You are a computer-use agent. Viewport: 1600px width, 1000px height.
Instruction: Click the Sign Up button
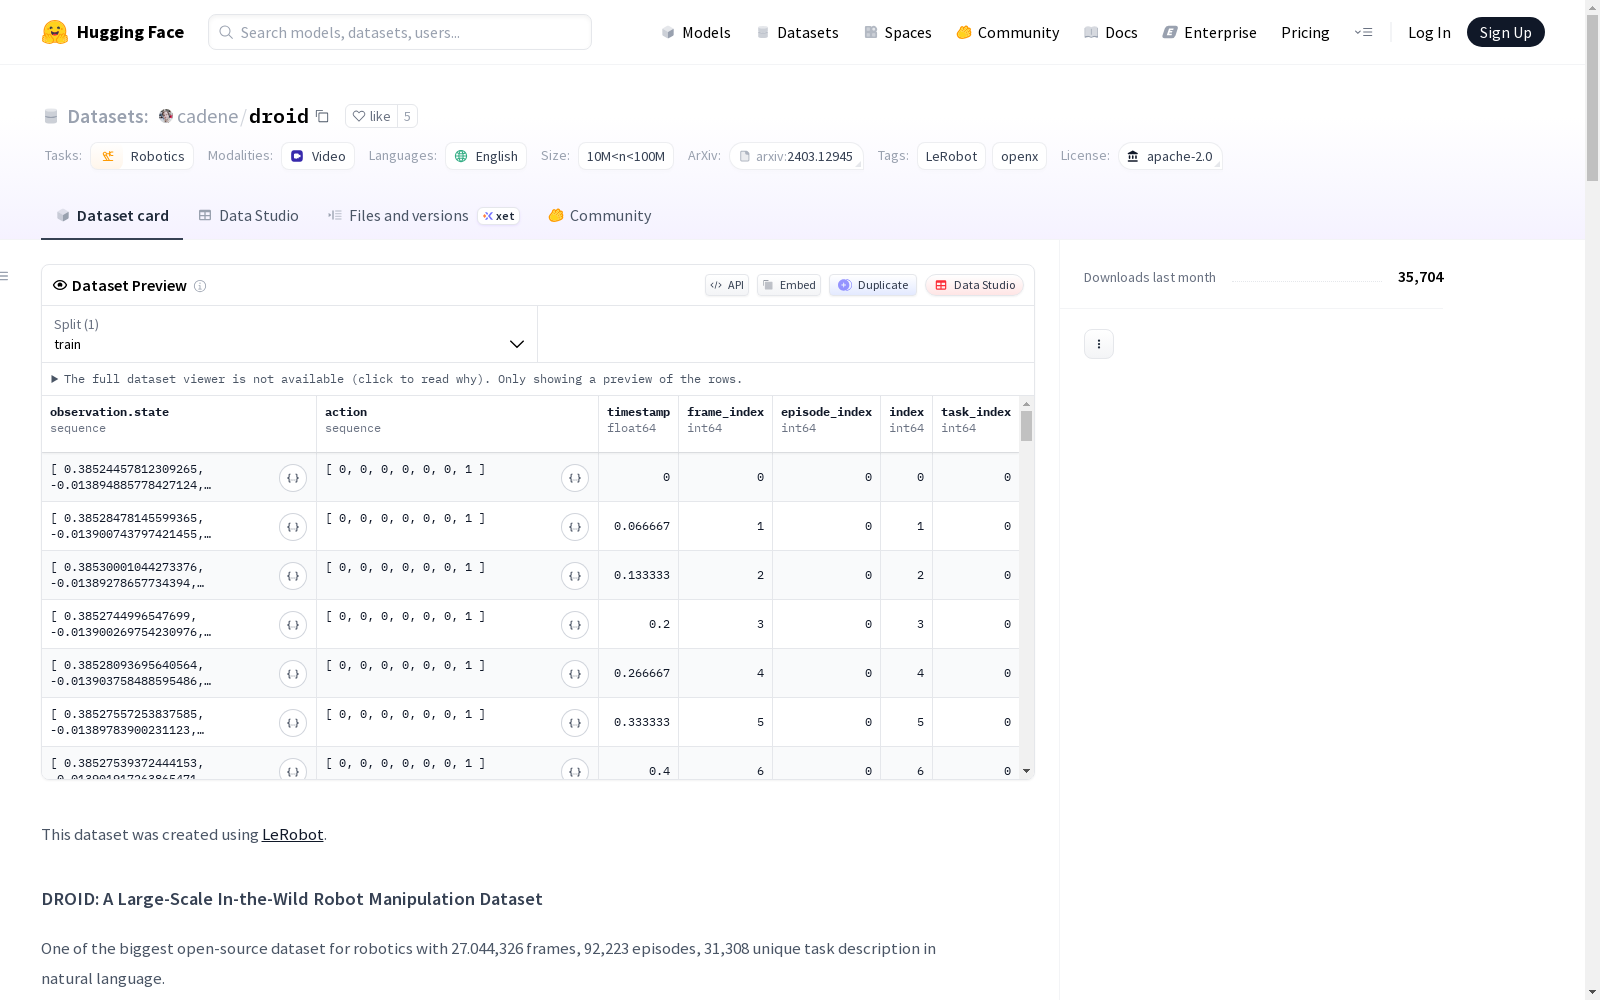1506,32
